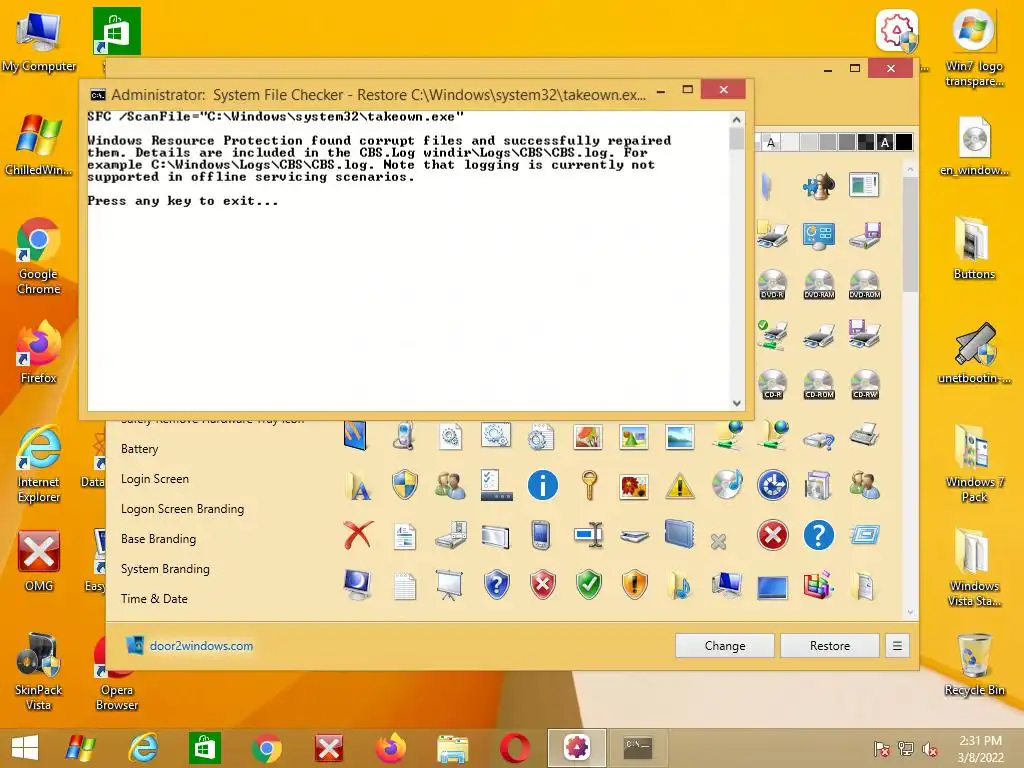Select the Base Branding category
Image resolution: width=1024 pixels, height=768 pixels.
click(158, 539)
